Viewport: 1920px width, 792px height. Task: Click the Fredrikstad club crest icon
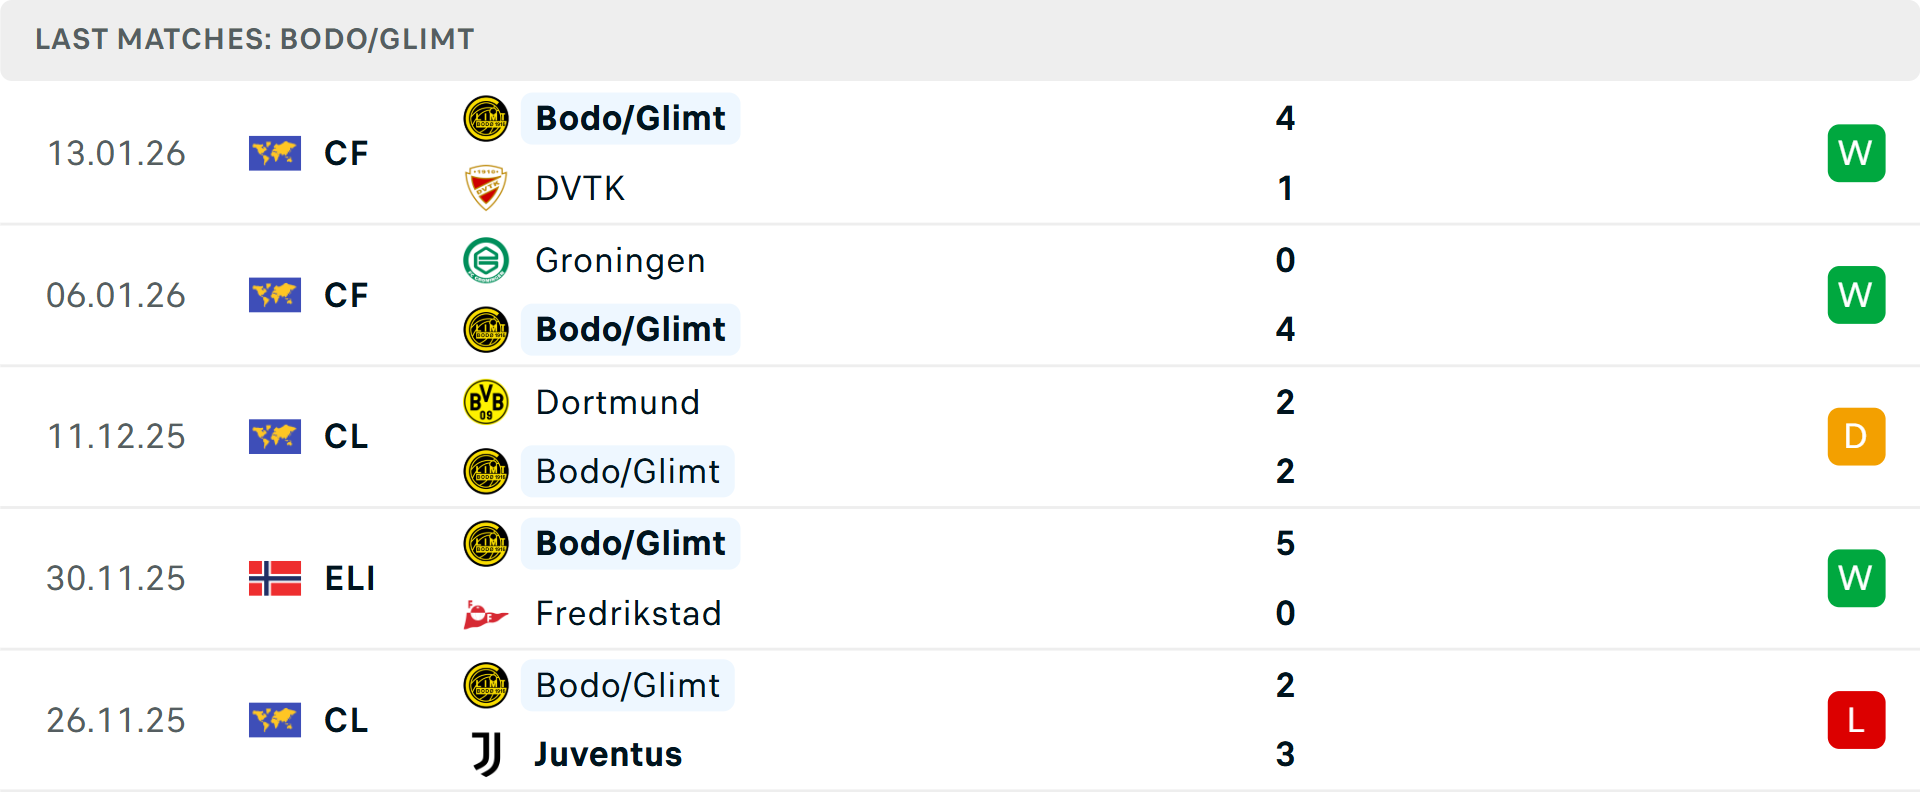tap(486, 613)
